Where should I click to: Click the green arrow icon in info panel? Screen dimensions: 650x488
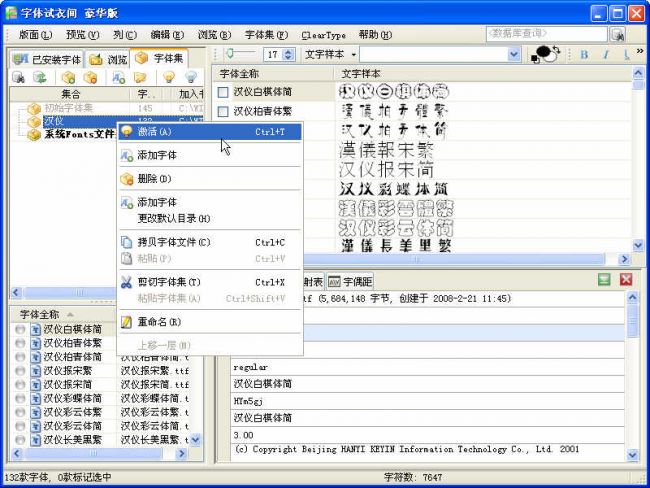pyautogui.click(x=604, y=281)
